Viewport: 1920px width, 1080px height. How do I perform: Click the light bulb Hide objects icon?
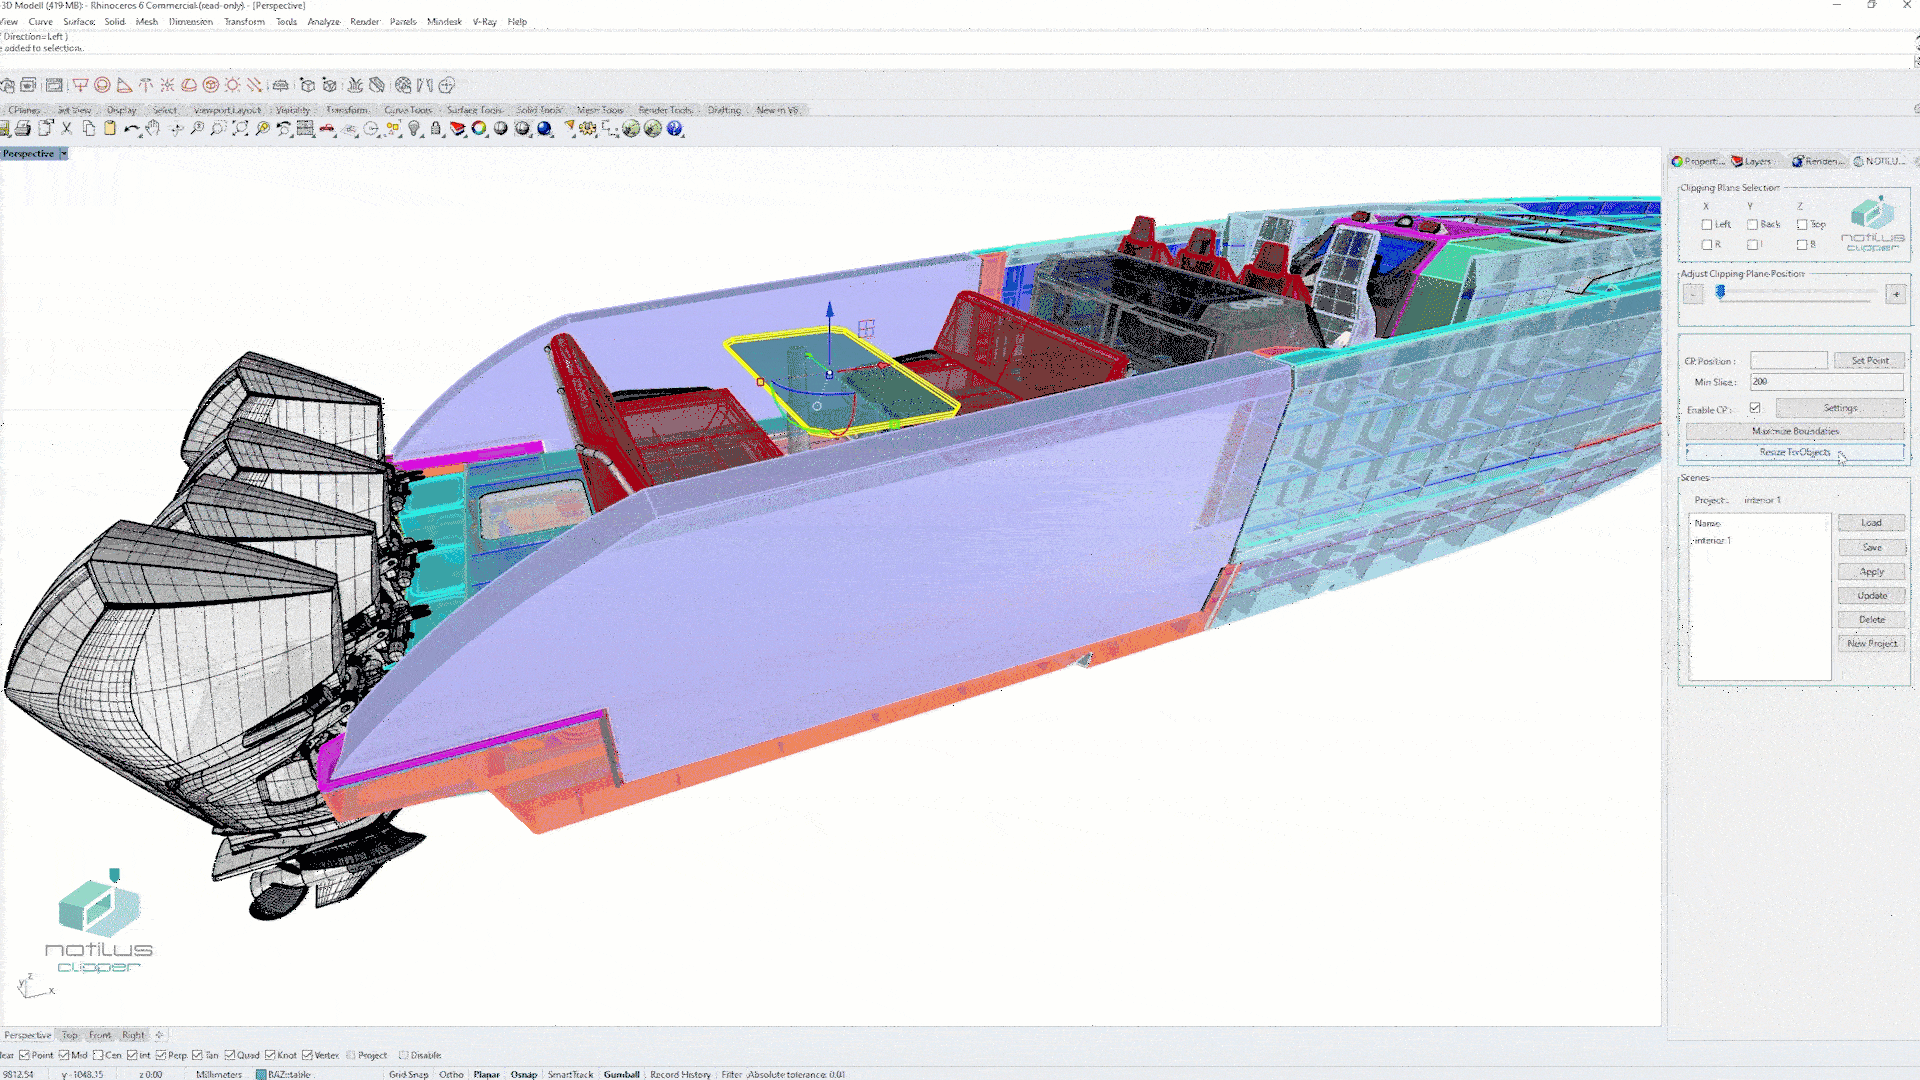(414, 128)
